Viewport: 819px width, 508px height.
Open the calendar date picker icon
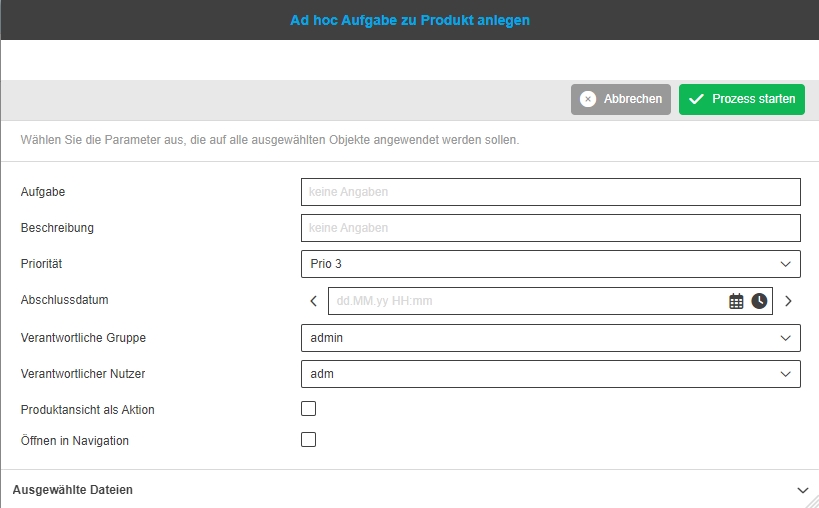(736, 301)
